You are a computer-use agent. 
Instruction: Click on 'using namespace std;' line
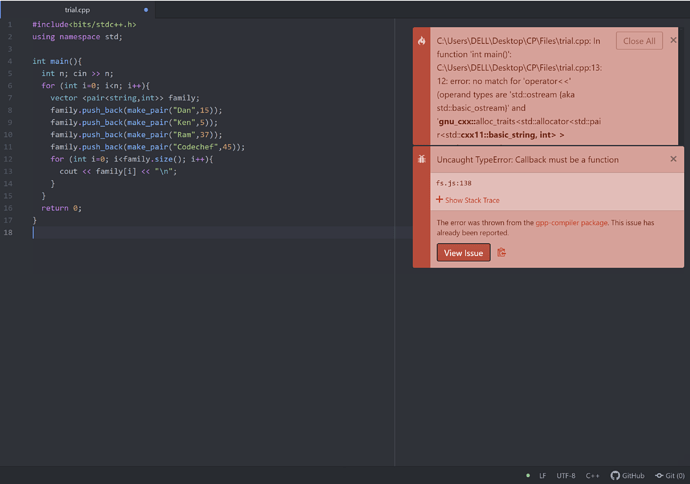77,37
